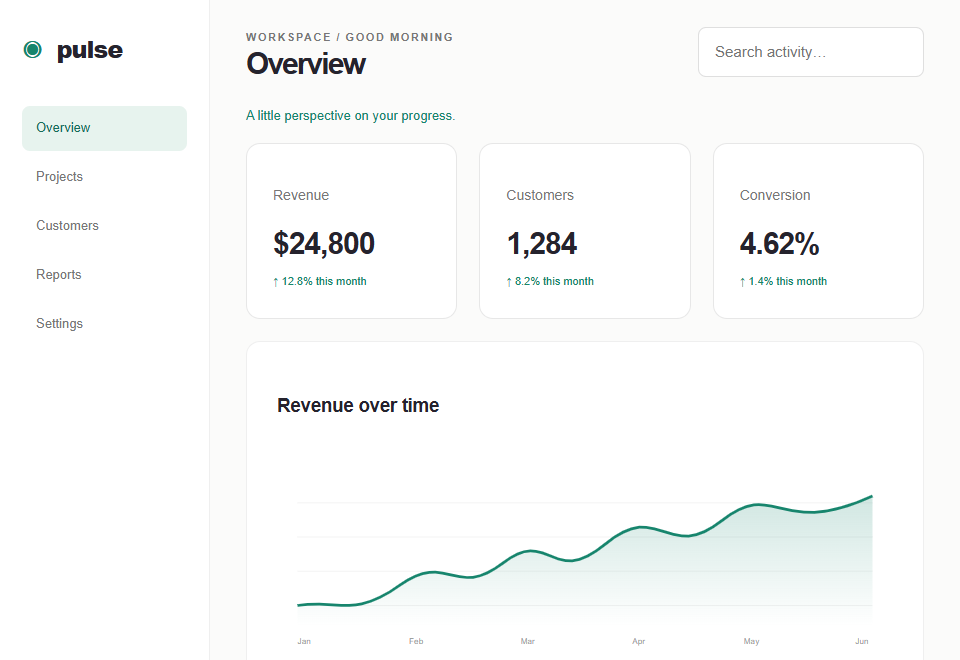The image size is (960, 660).
Task: Click the green pulse logo dot
Action: click(32, 50)
